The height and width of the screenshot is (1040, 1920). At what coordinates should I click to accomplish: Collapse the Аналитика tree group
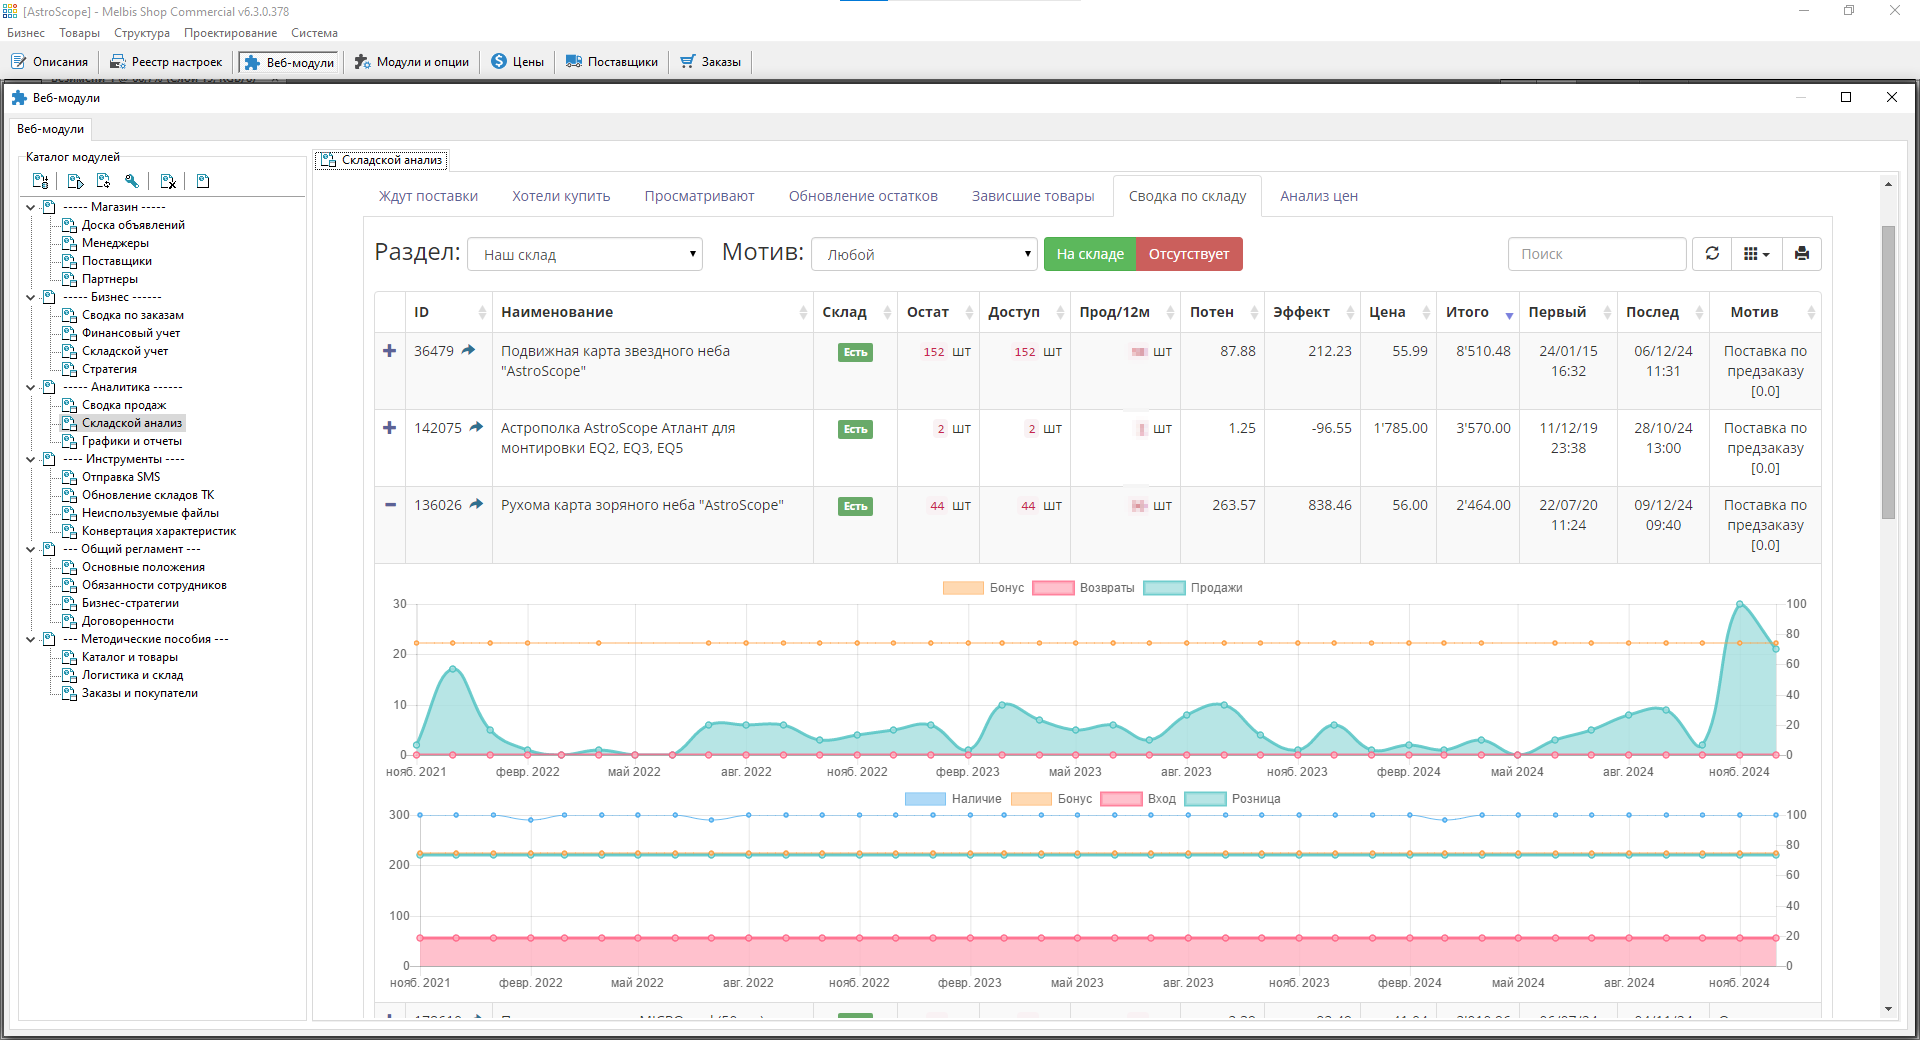[31, 387]
